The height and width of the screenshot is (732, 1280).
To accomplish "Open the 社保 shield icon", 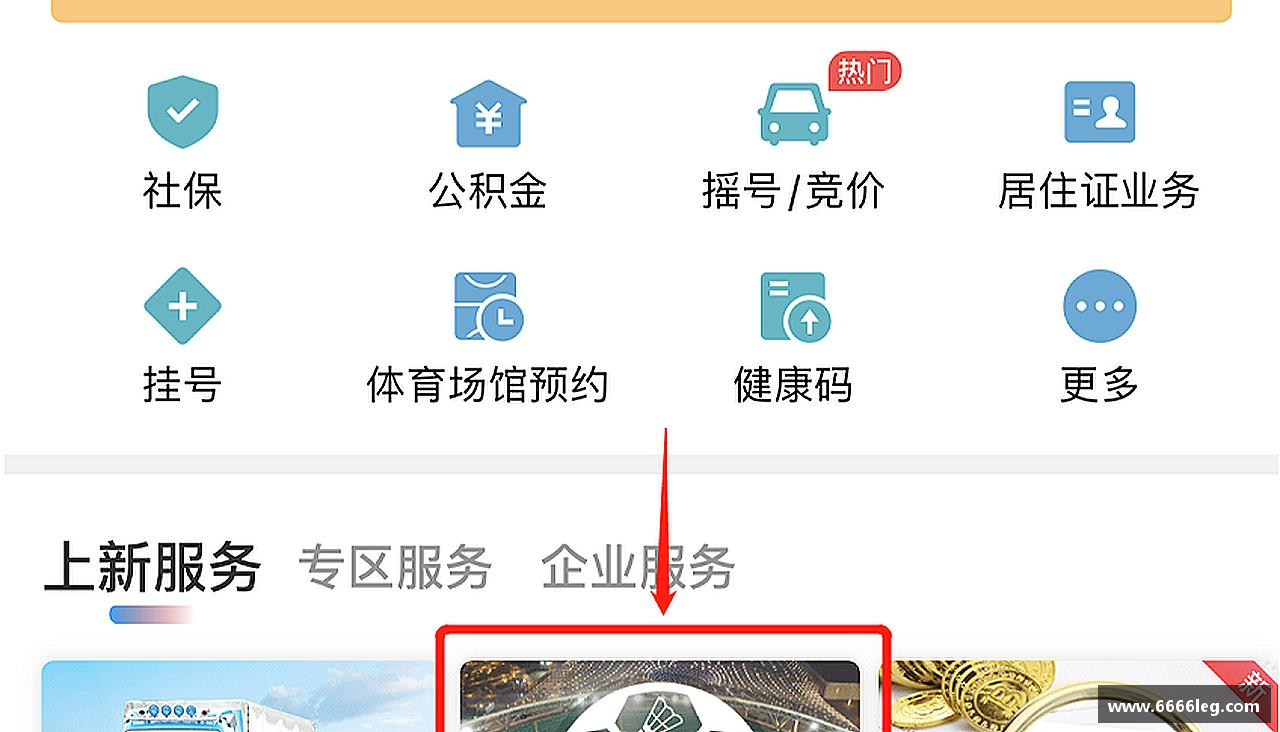I will click(x=182, y=111).
